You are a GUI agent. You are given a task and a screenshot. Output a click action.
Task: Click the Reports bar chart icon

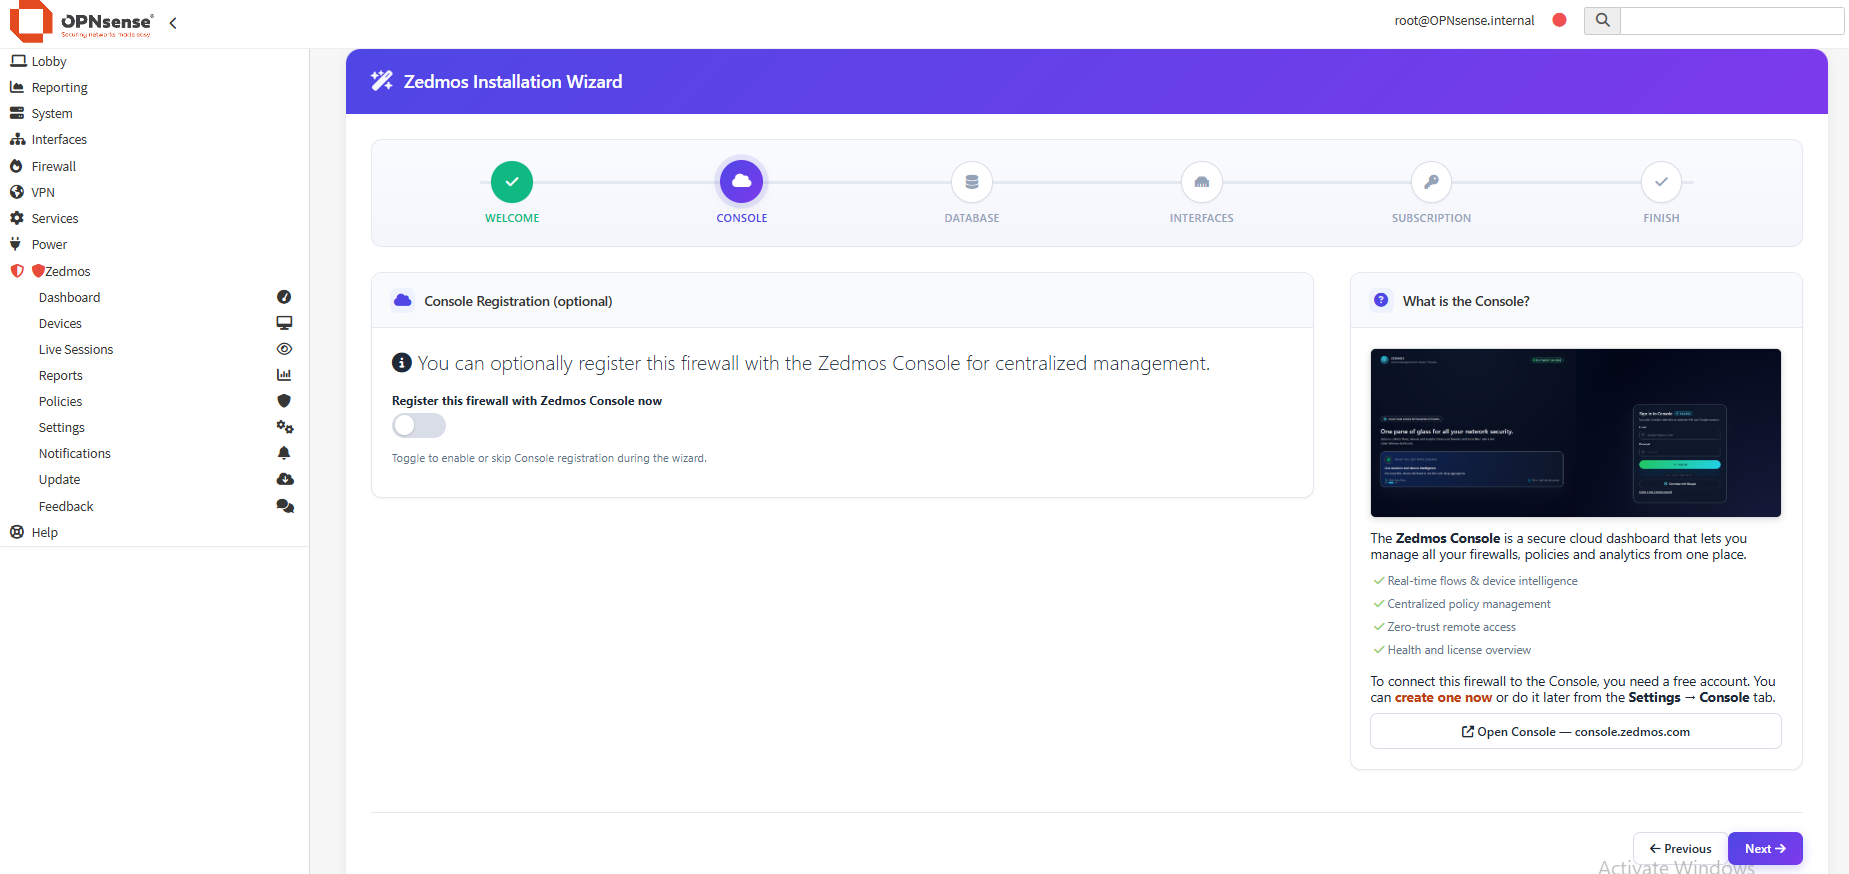click(284, 375)
